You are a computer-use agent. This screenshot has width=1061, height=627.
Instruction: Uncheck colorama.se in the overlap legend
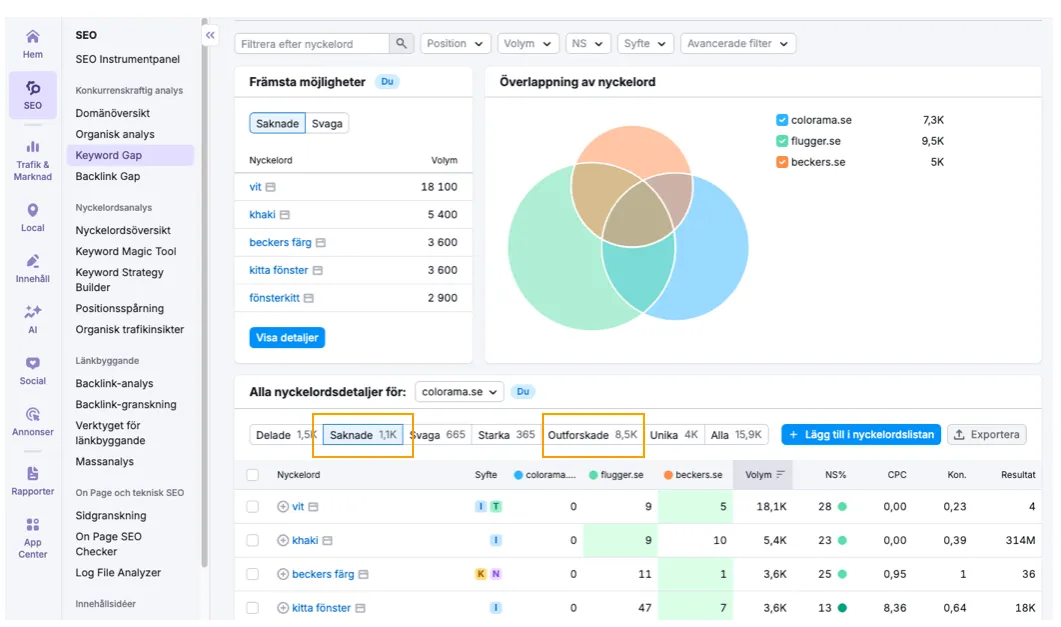pos(782,120)
